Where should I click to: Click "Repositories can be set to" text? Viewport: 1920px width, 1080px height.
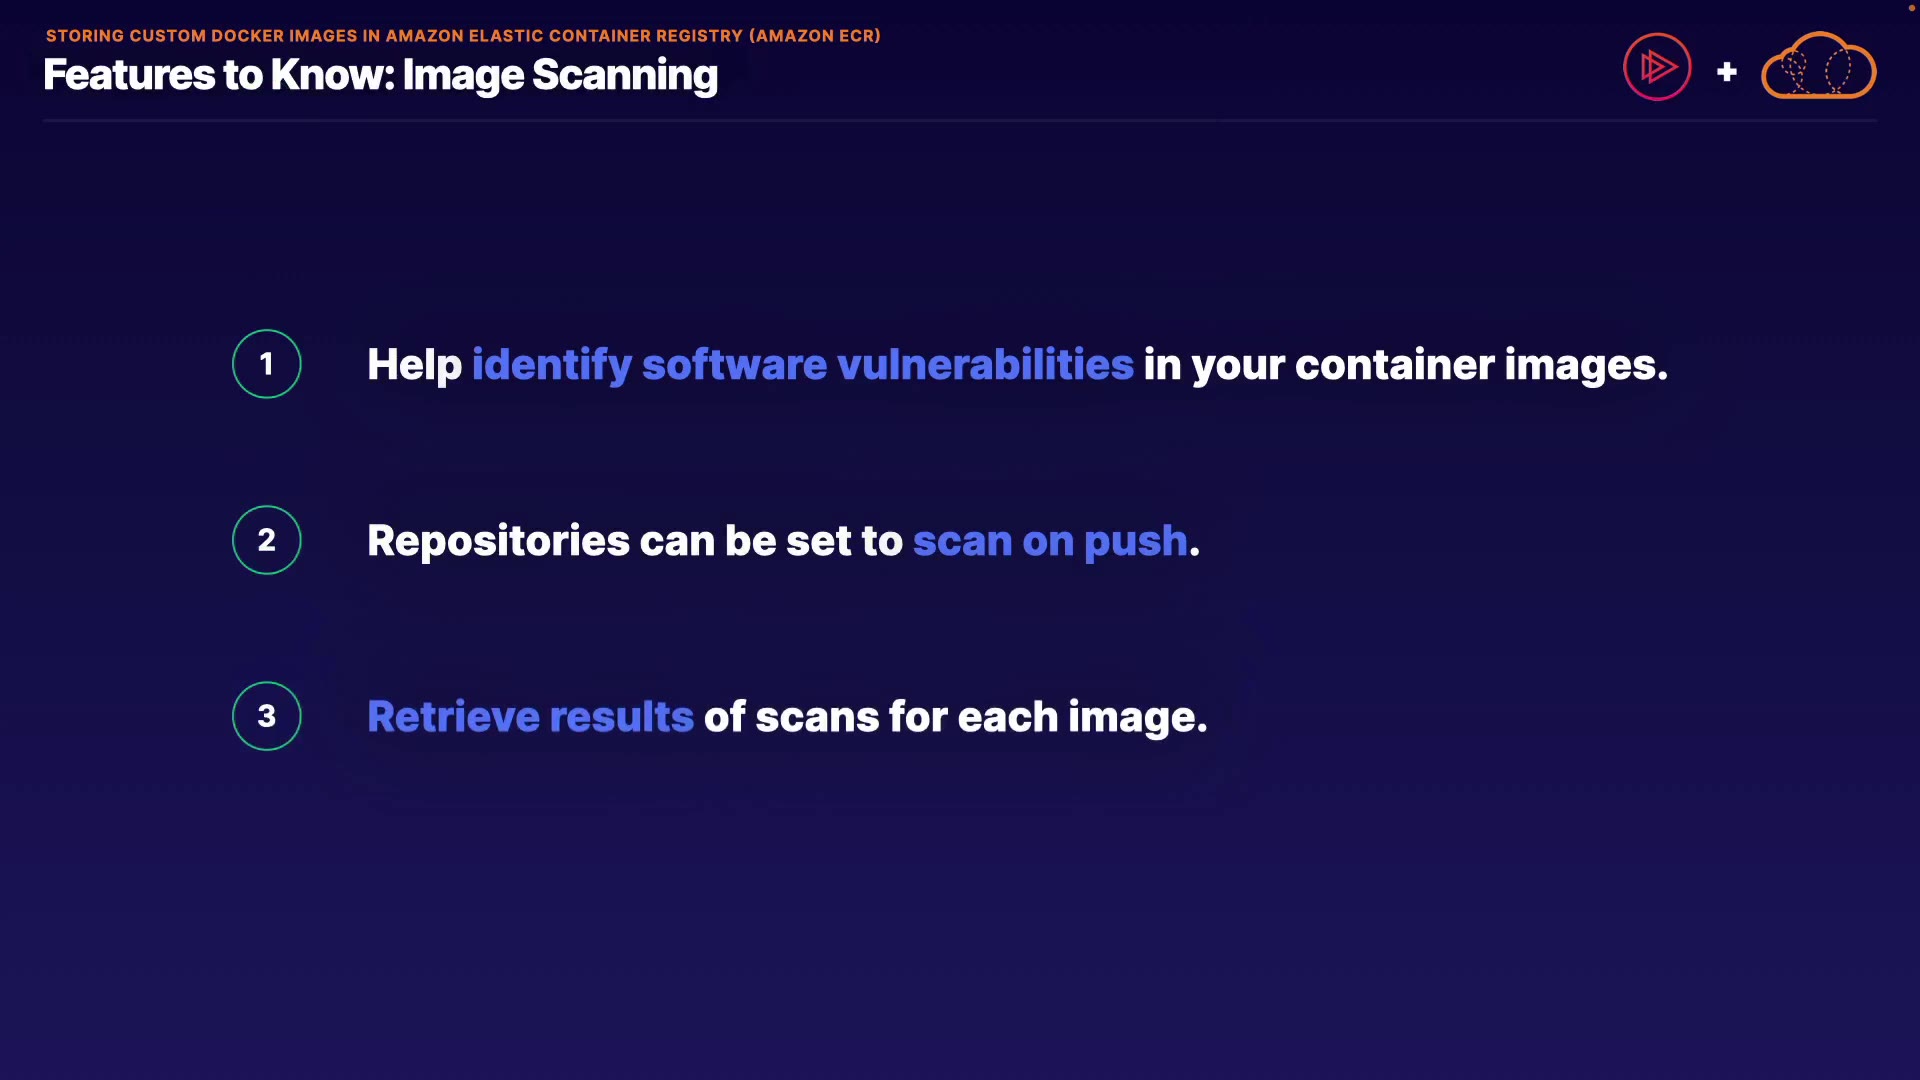[634, 541]
